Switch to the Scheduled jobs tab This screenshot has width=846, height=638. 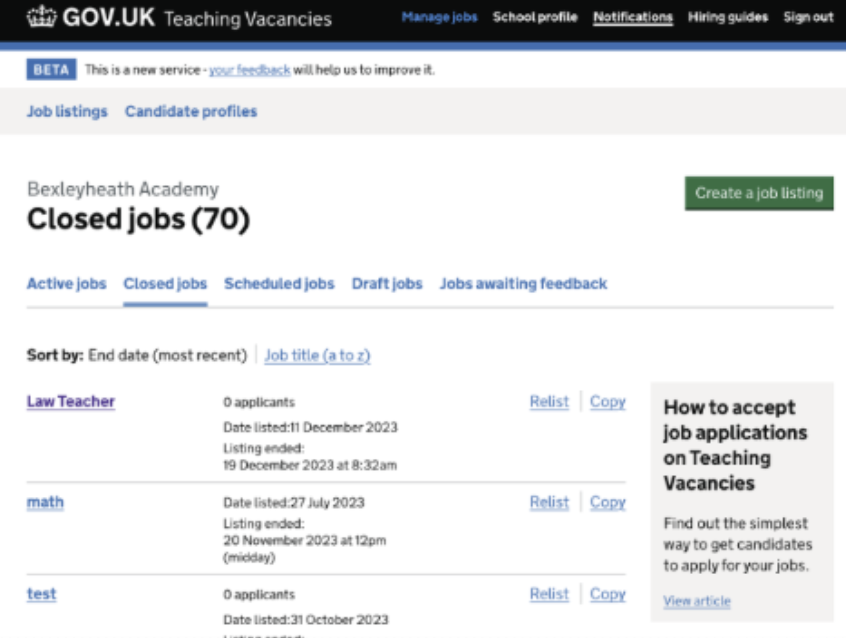[279, 284]
